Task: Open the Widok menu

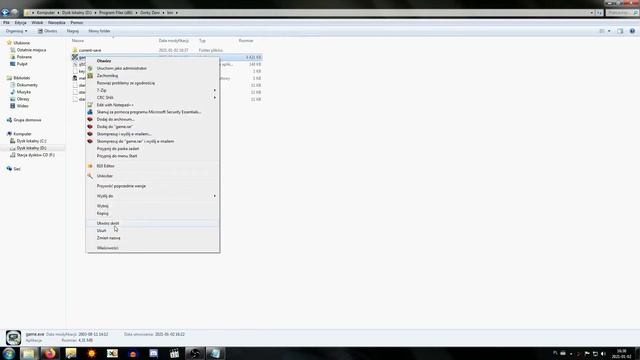Action: (x=37, y=23)
